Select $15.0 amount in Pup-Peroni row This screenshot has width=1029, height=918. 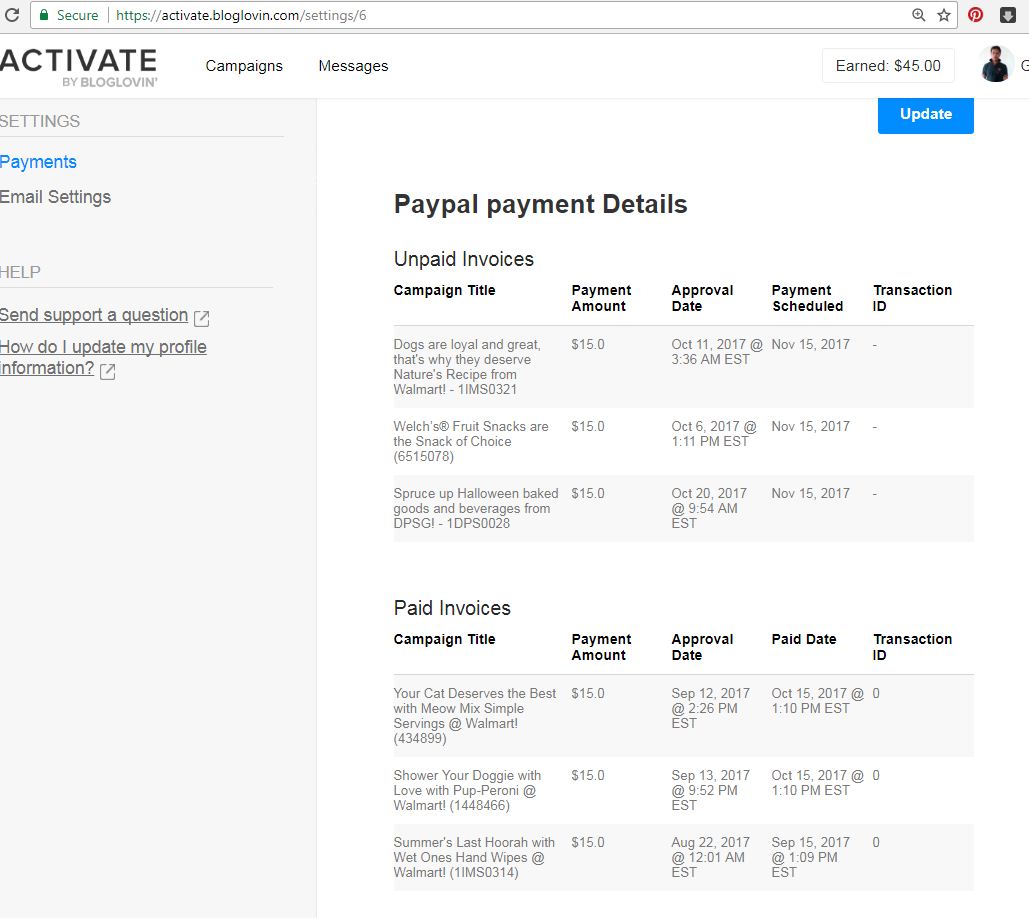588,776
